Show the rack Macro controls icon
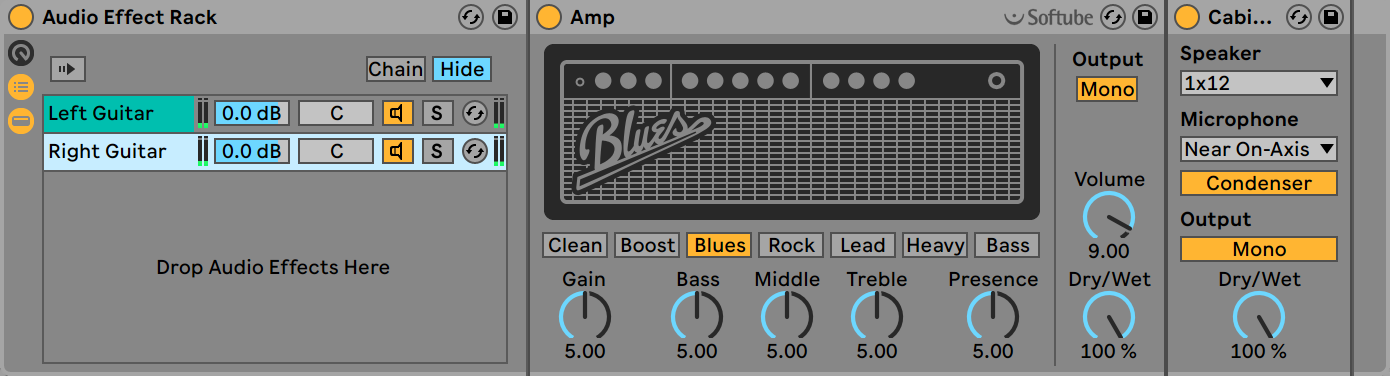The height and width of the screenshot is (376, 1390). click(x=20, y=53)
